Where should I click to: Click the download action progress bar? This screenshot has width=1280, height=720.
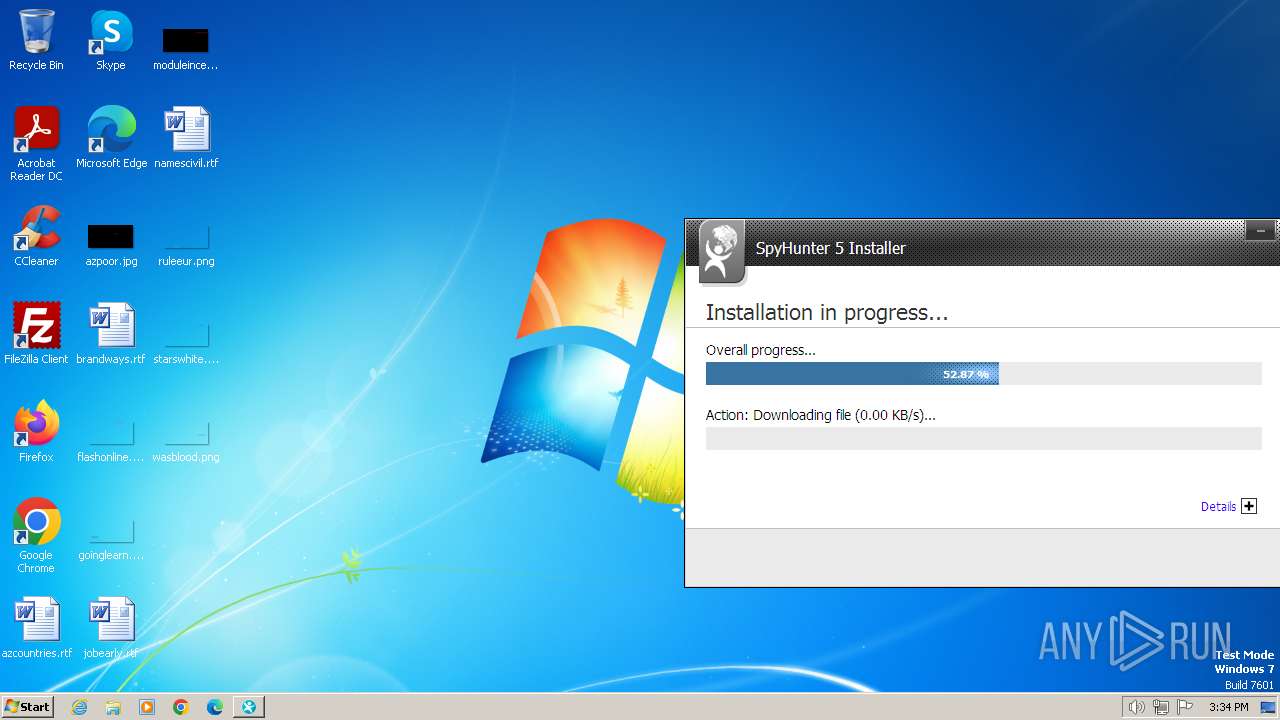[x=984, y=438]
